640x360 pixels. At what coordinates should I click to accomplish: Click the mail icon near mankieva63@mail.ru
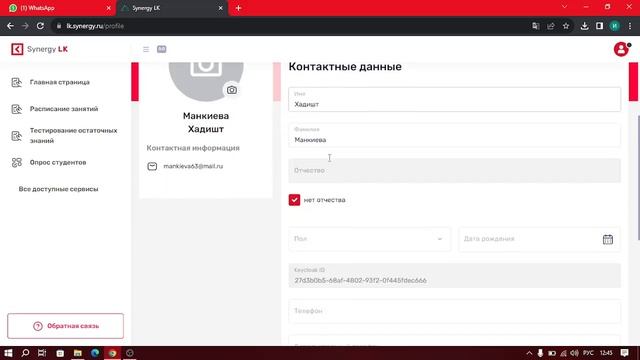click(152, 166)
